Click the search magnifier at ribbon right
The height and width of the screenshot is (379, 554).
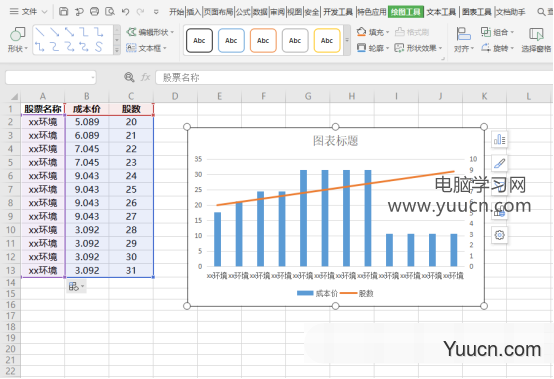pos(541,12)
